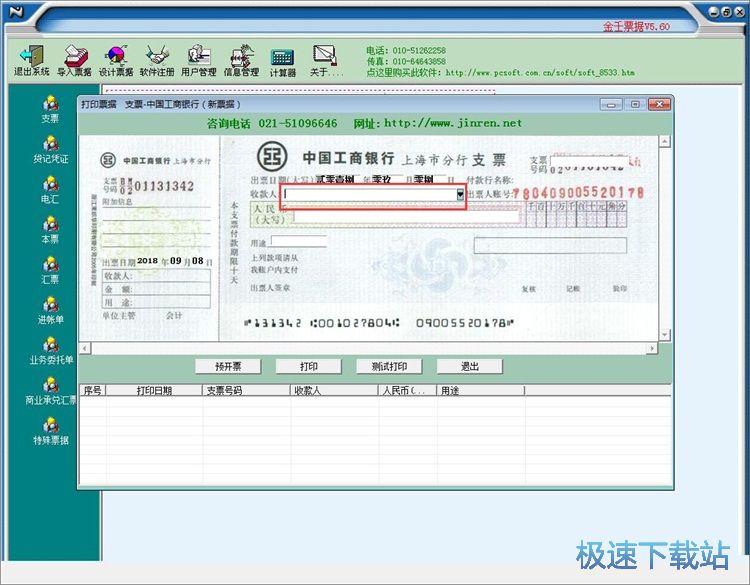750x585 pixels.
Task: Close the 打印票据 dialog window
Action: point(660,104)
